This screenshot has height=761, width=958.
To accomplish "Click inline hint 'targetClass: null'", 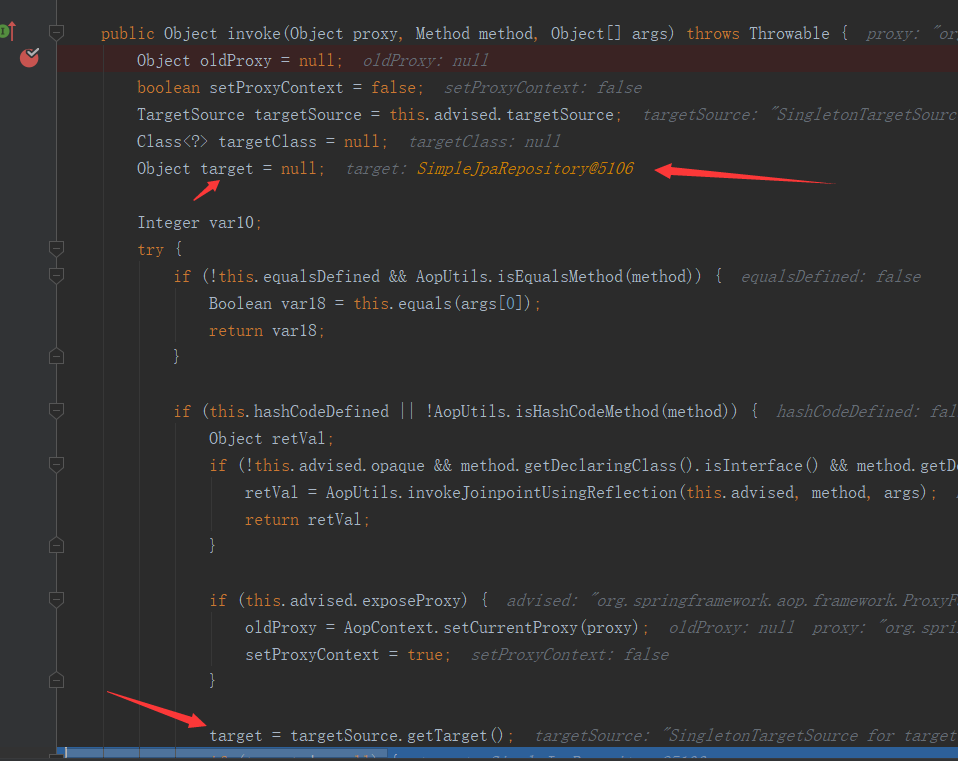I will (484, 142).
